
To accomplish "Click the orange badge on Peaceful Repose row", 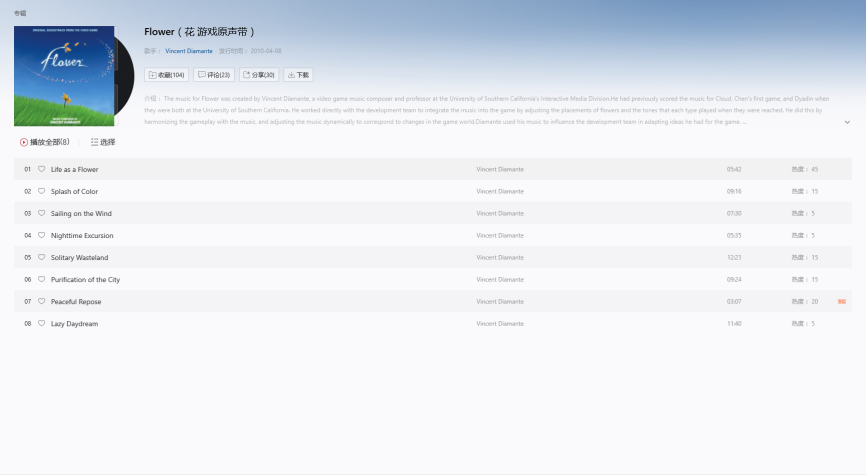I will click(842, 301).
